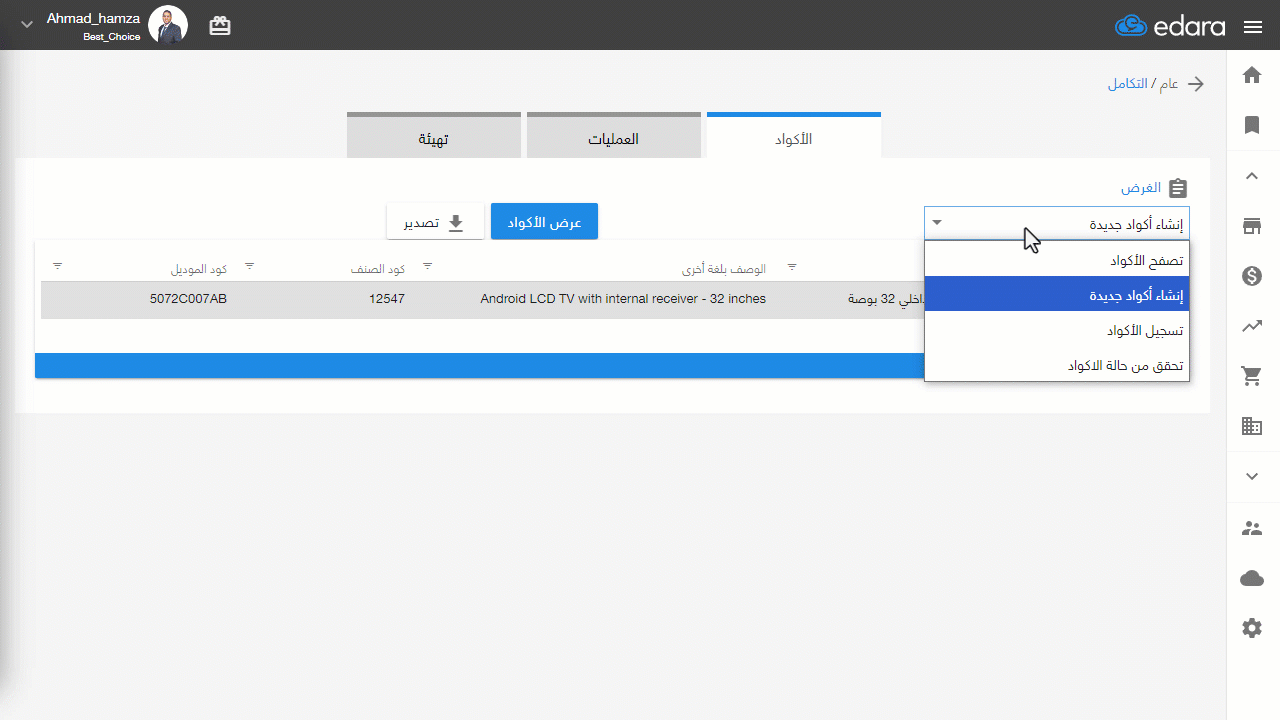Go to the Home icon in the sidebar

1252,75
